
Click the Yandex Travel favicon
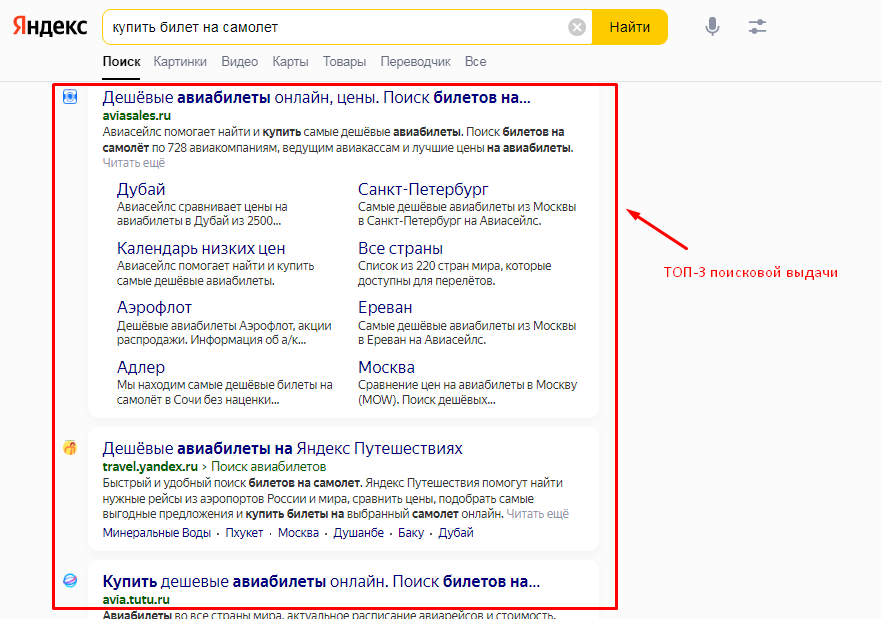tap(70, 448)
